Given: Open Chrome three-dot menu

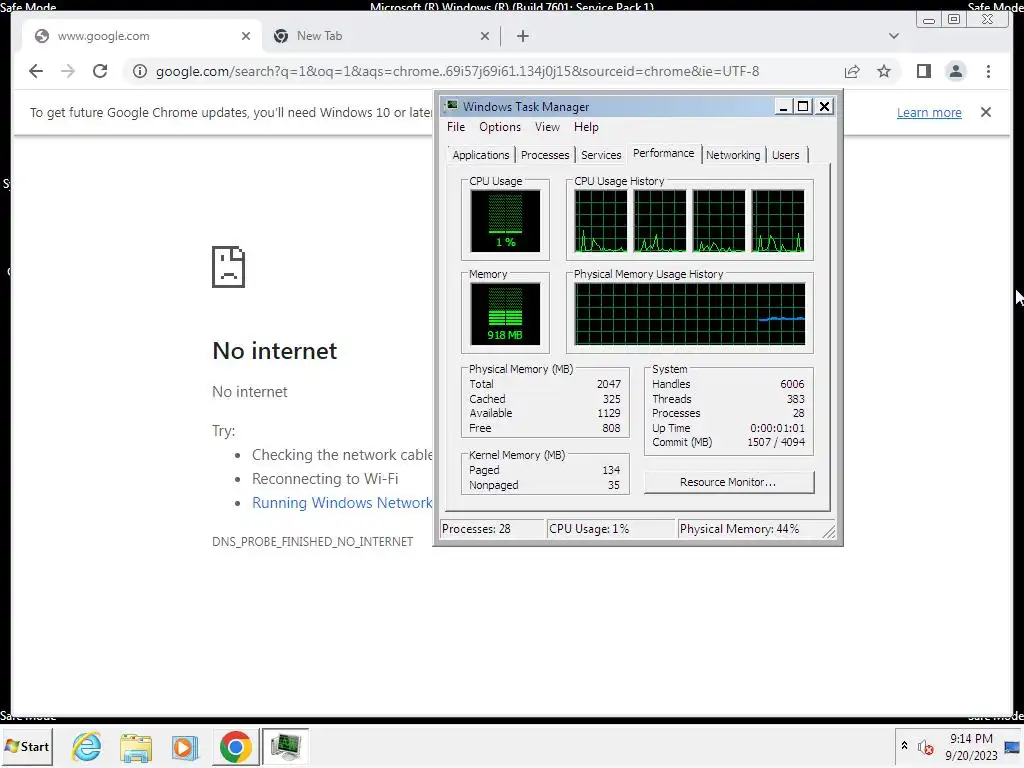Looking at the screenshot, I should point(988,71).
